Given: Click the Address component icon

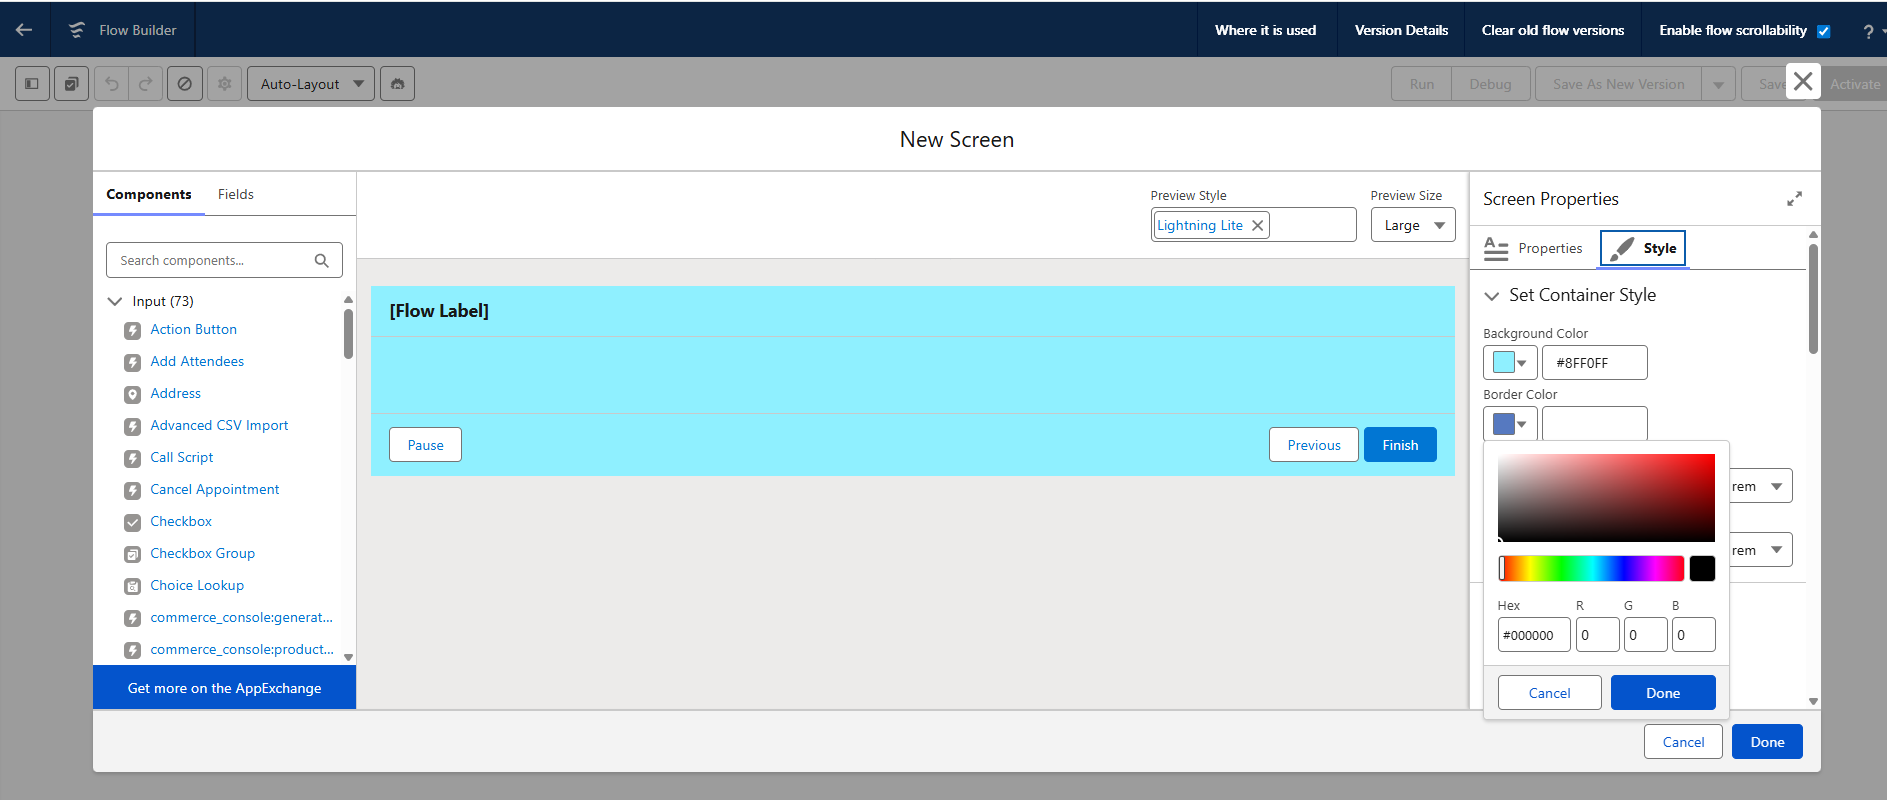Looking at the screenshot, I should pos(132,394).
